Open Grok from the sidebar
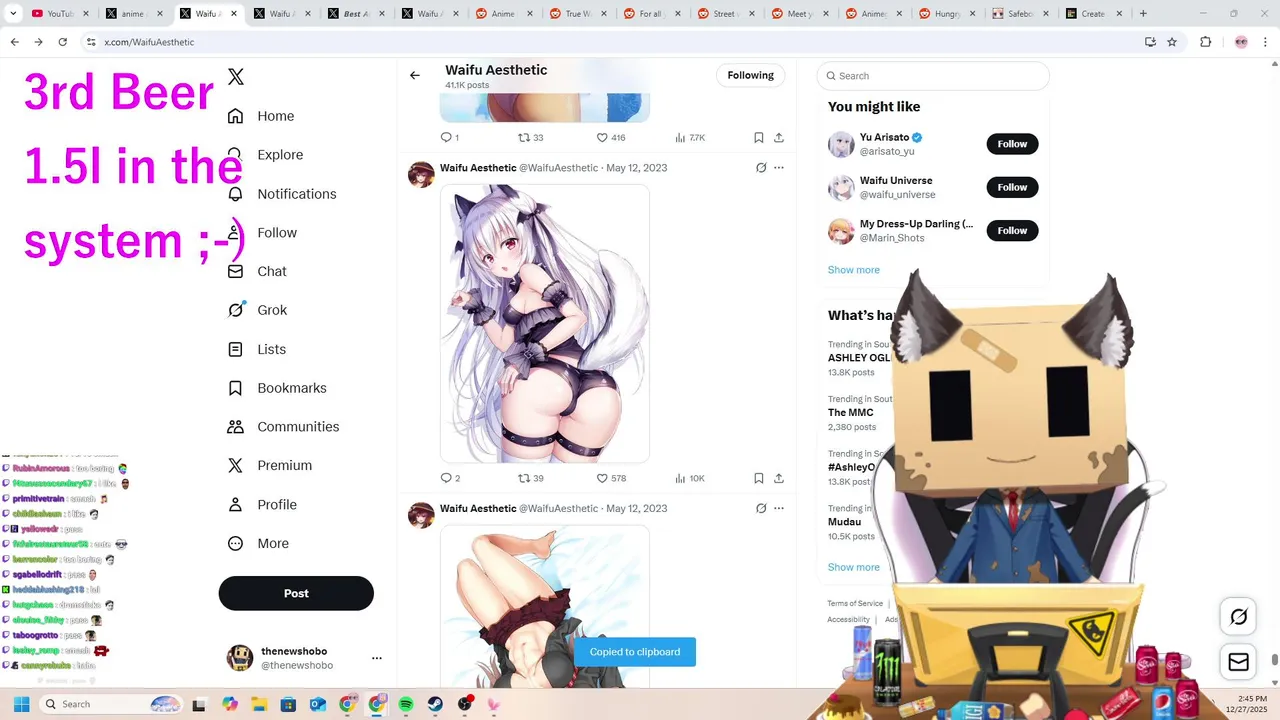 pos(257,310)
